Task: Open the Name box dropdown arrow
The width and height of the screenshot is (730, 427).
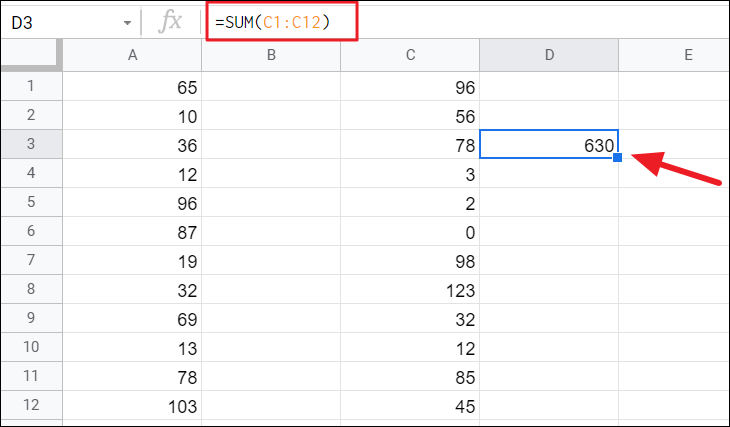Action: click(126, 22)
